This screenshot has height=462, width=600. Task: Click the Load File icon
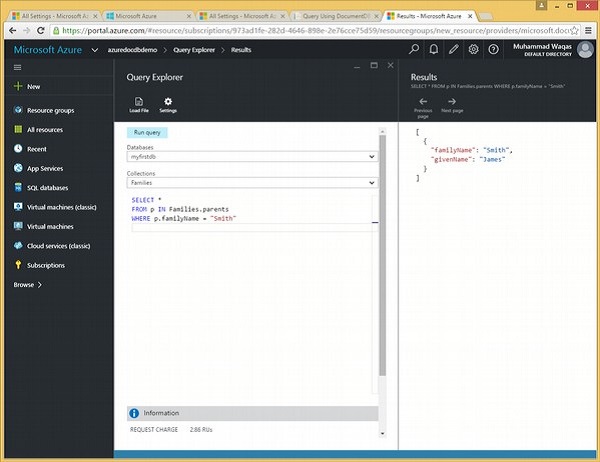[138, 101]
